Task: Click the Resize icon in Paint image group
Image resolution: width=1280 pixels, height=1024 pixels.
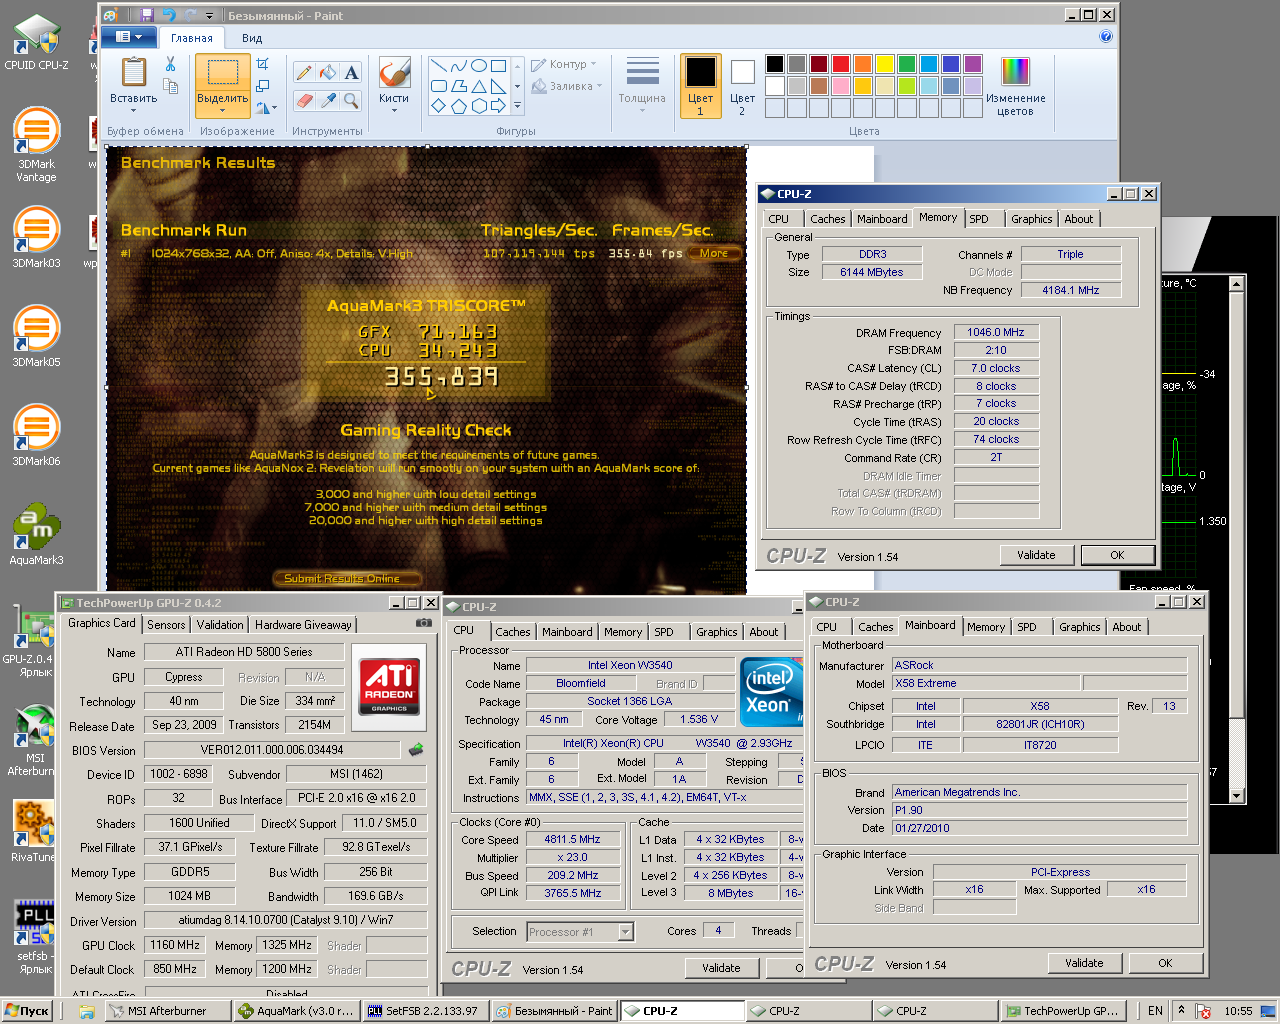Action: pyautogui.click(x=263, y=85)
